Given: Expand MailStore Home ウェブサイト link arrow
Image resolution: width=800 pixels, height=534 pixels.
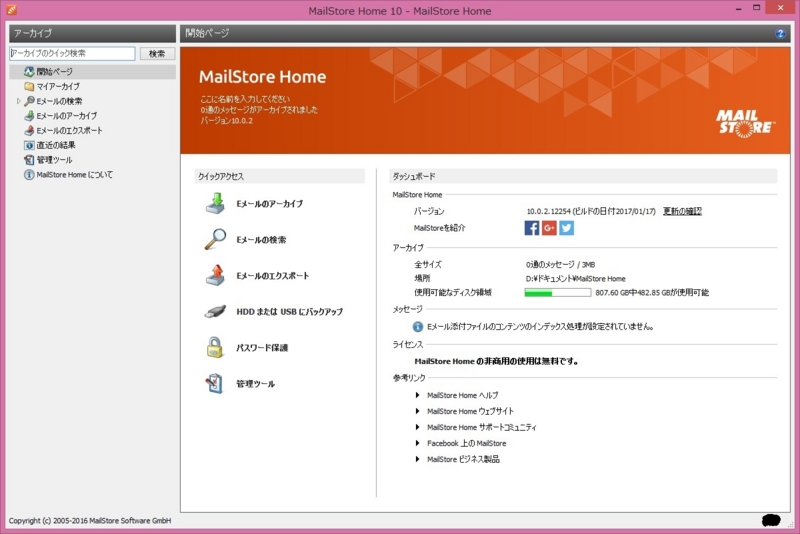Looking at the screenshot, I should (x=417, y=411).
